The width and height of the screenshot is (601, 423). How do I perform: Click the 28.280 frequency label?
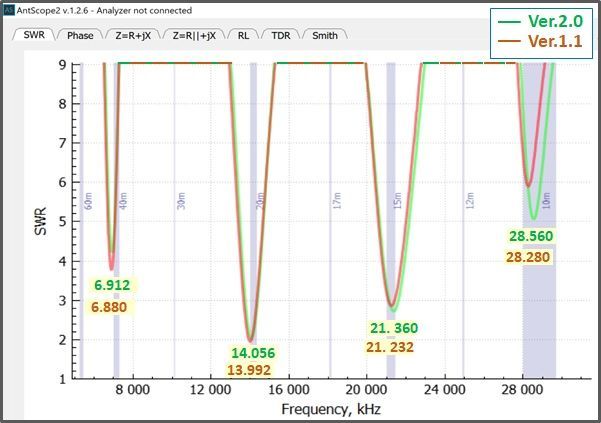click(x=530, y=257)
